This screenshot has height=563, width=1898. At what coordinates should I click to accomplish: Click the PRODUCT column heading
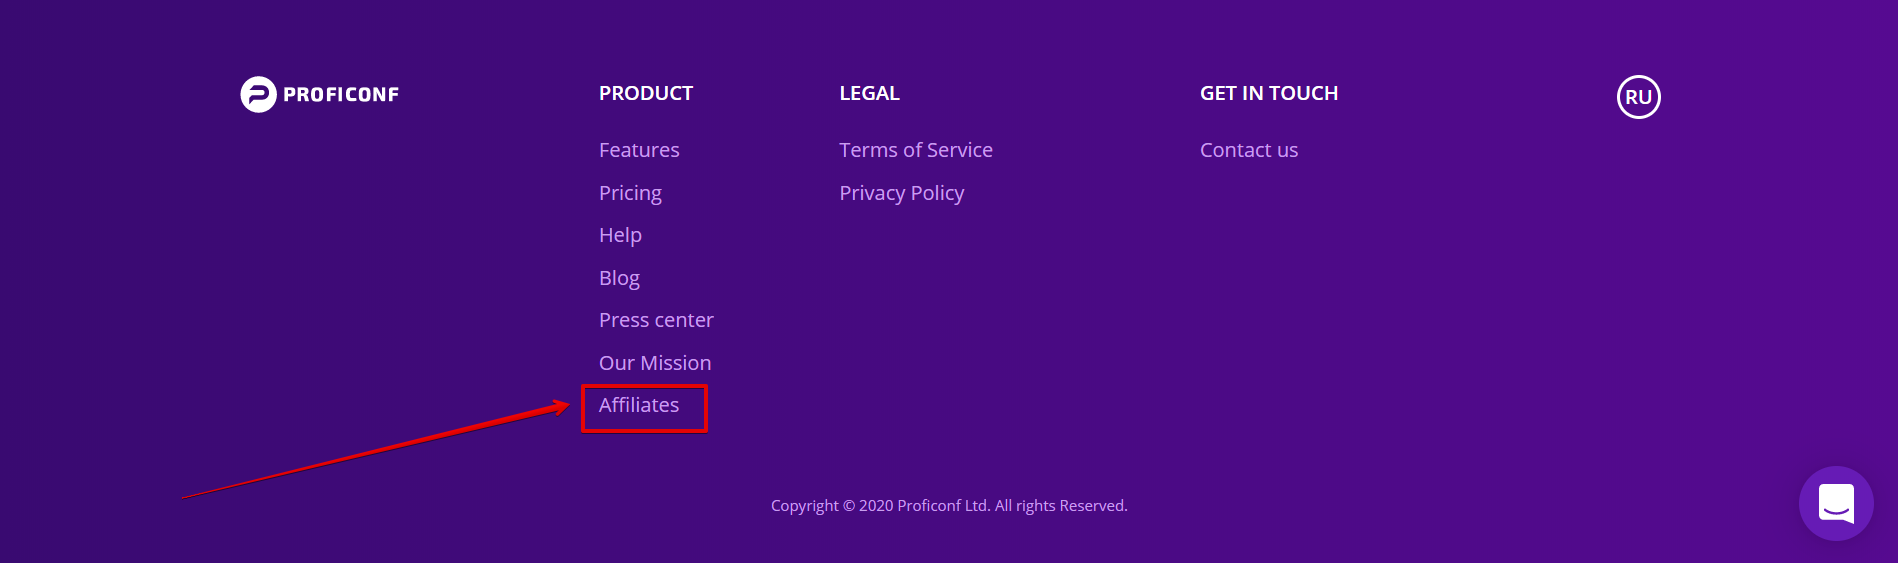646,93
